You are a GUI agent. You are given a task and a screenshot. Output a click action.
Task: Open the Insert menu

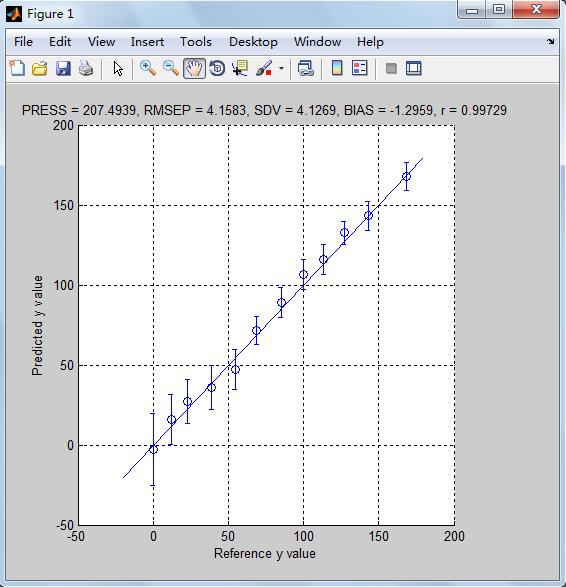(147, 42)
